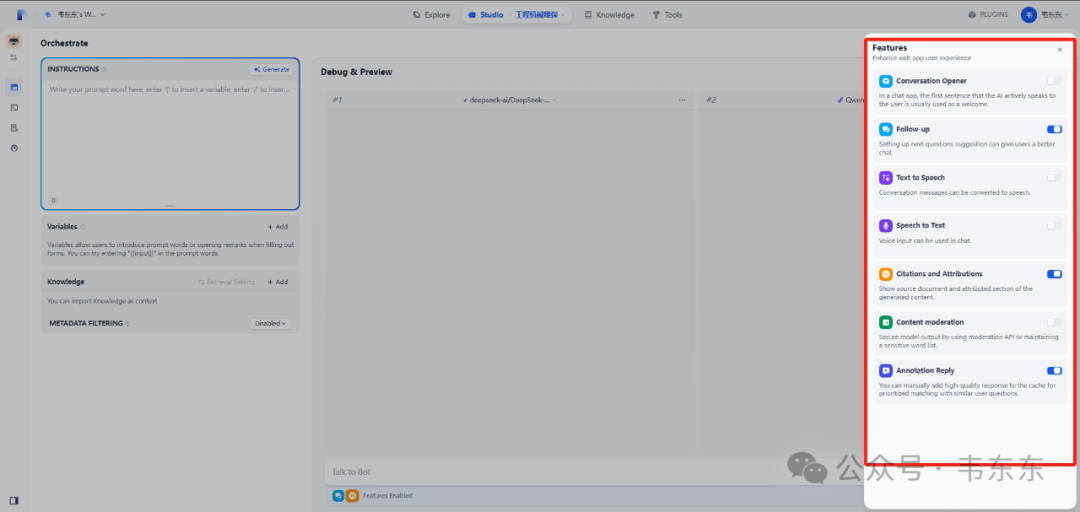Click the Annotation Reply feature icon

886,370
